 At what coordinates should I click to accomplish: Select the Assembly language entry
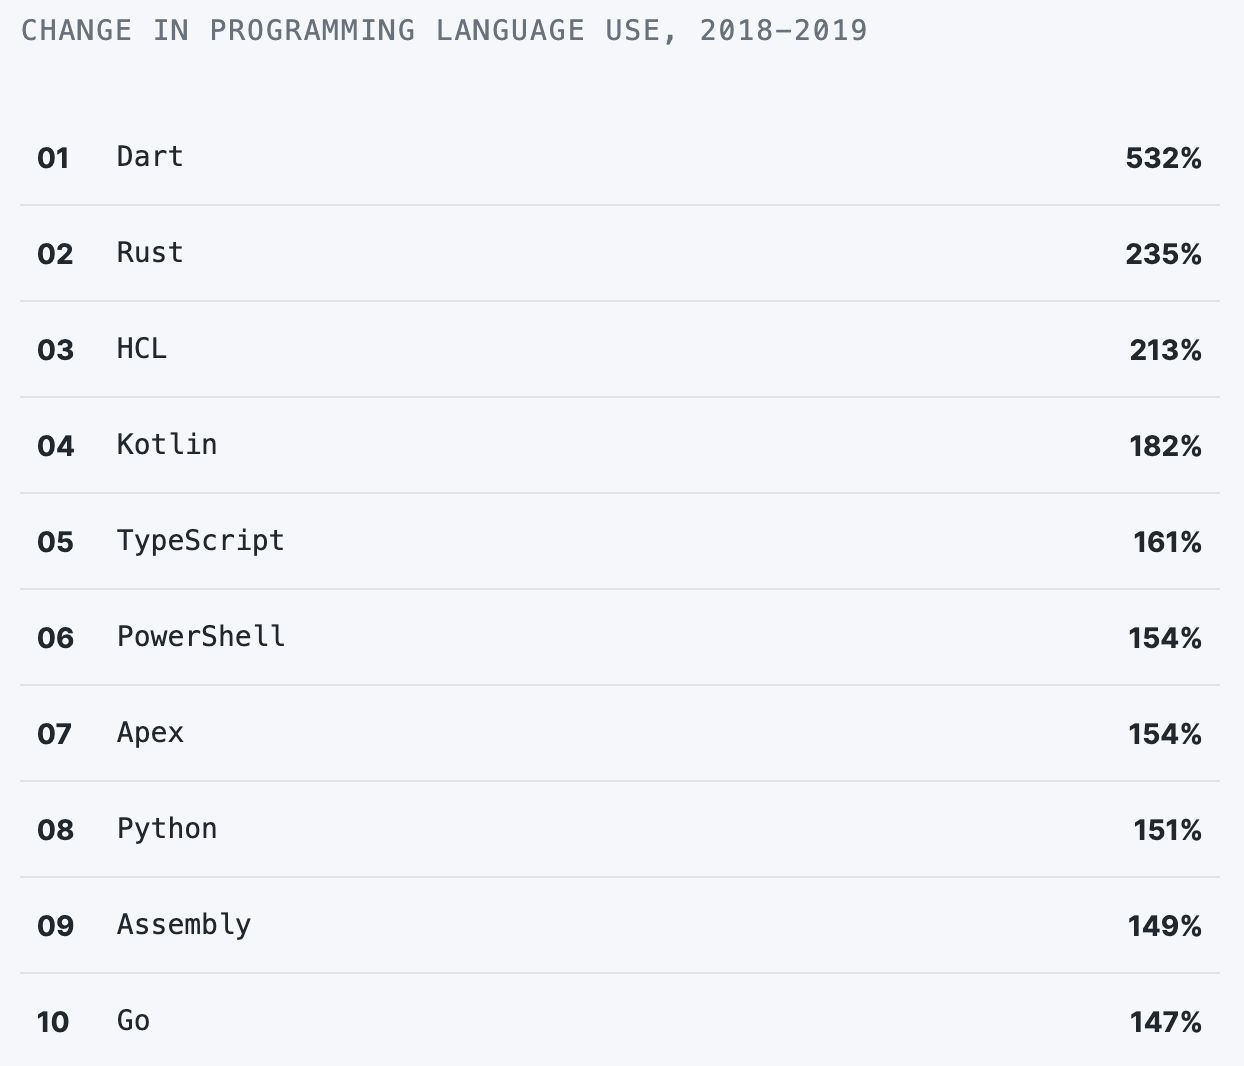tap(184, 925)
